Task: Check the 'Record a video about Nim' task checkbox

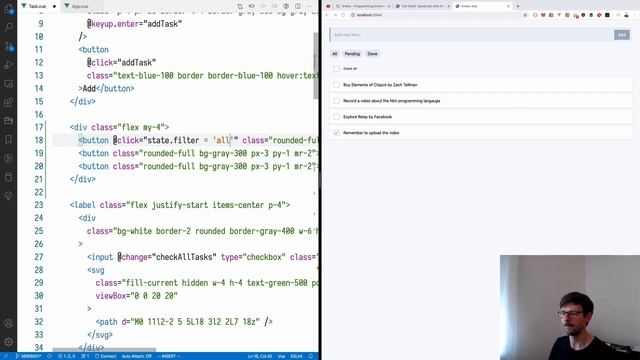Action: tap(336, 101)
